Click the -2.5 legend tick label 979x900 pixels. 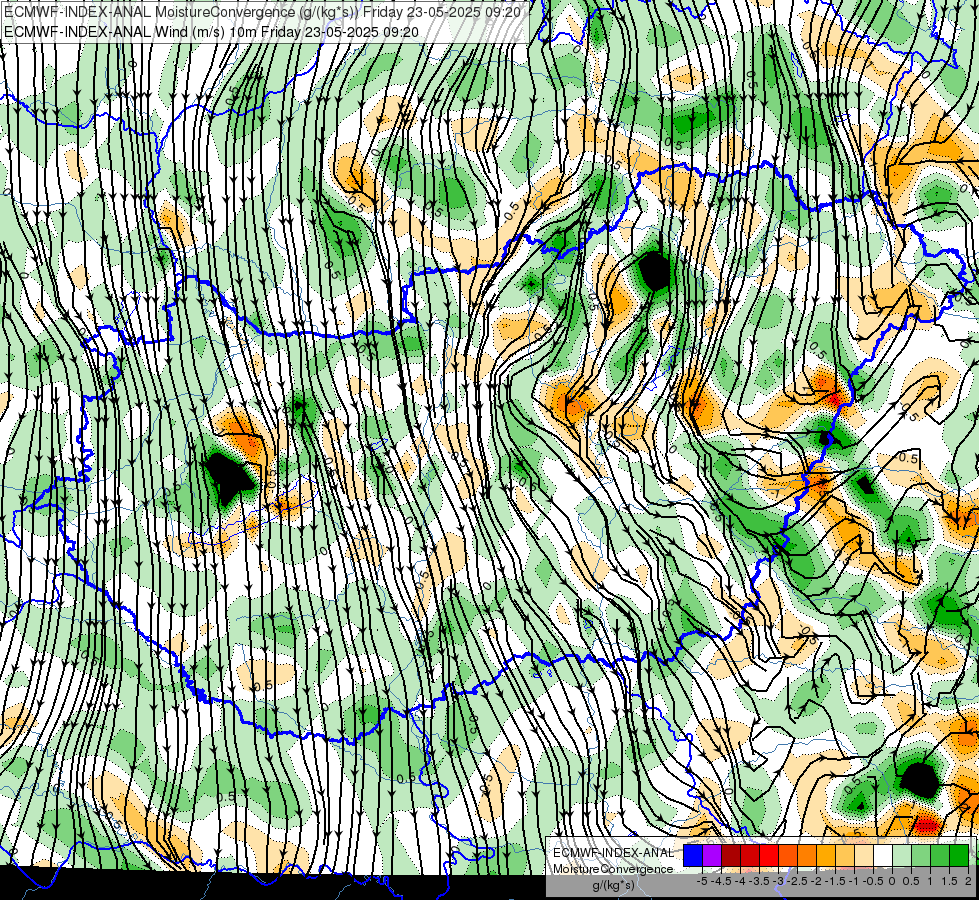point(798,881)
